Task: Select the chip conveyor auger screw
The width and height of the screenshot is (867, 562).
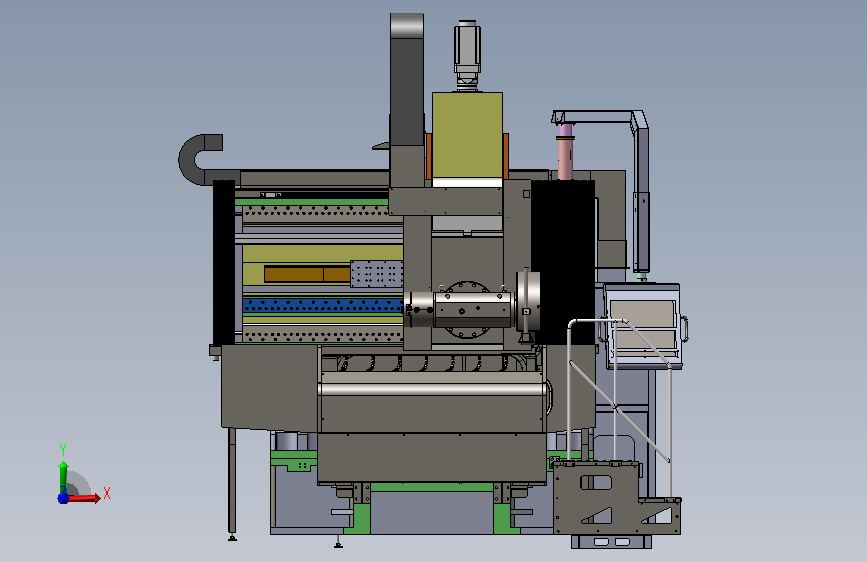Action: pos(431,363)
